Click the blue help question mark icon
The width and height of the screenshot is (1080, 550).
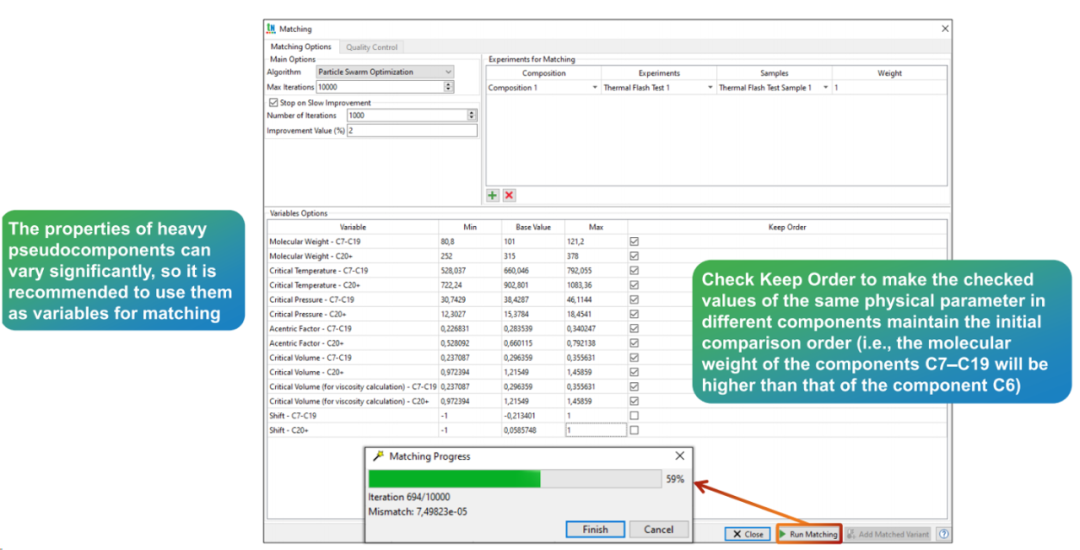[943, 534]
